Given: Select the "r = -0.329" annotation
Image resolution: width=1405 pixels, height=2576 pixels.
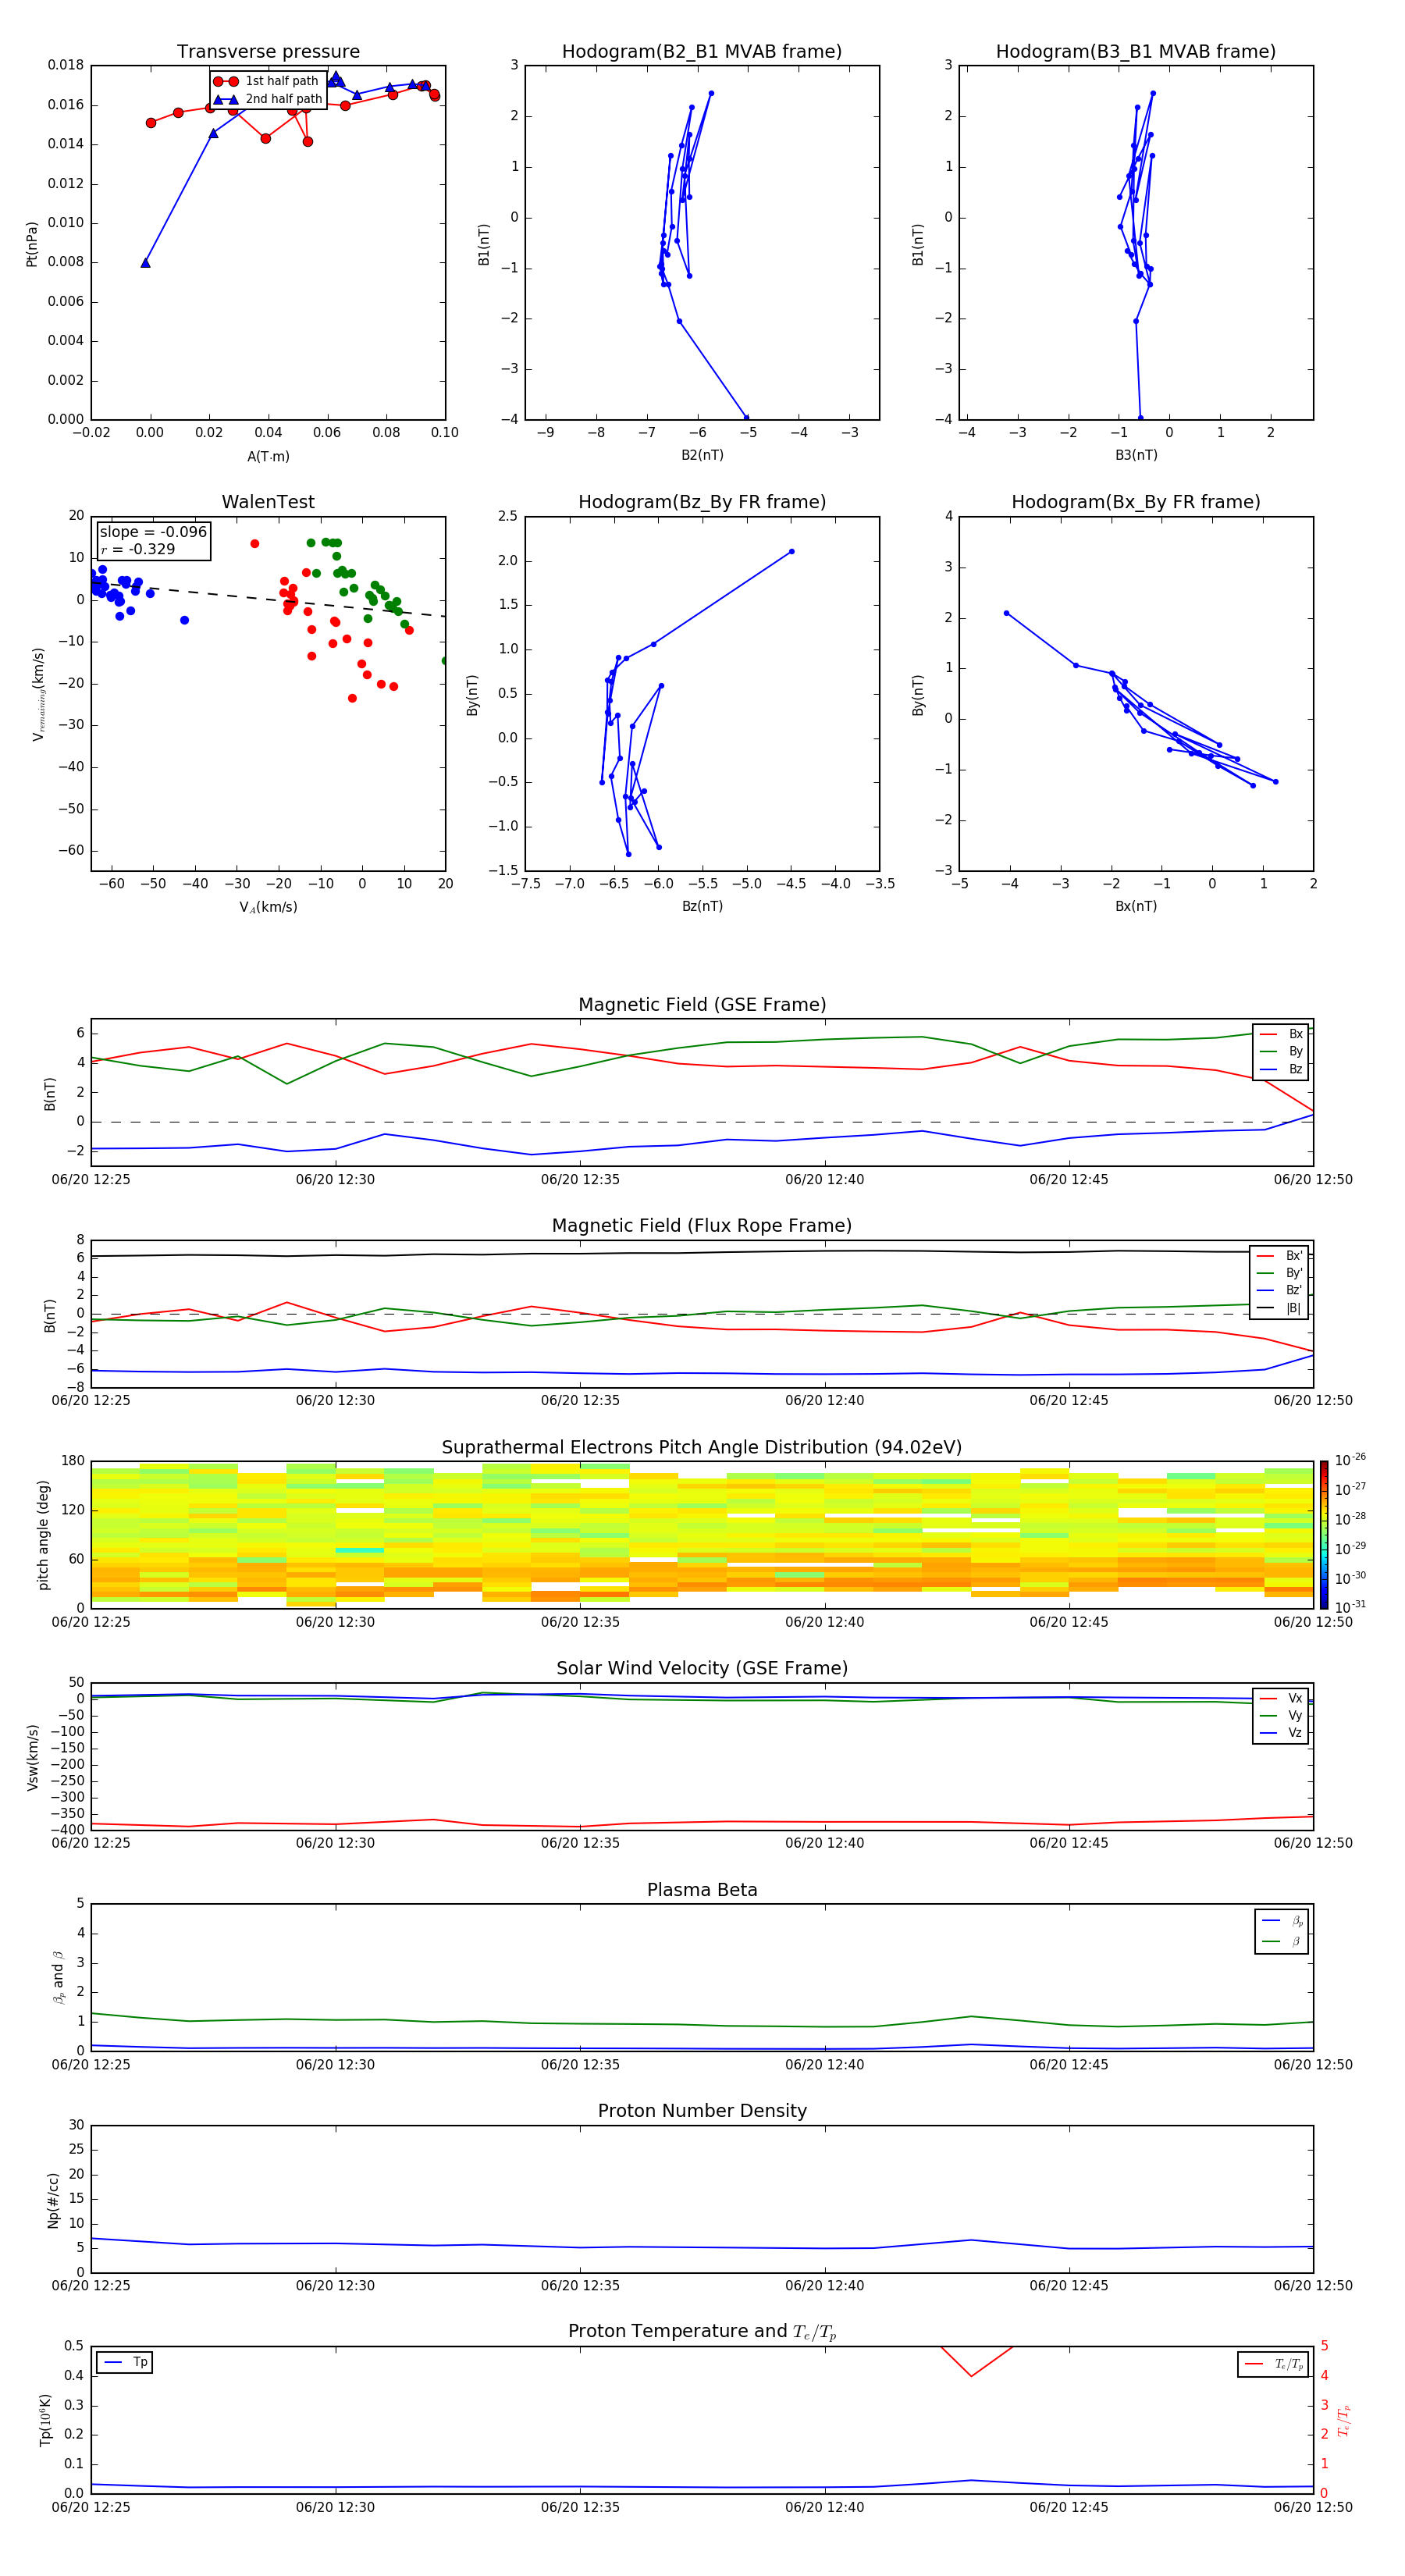Looking at the screenshot, I should coord(138,549).
